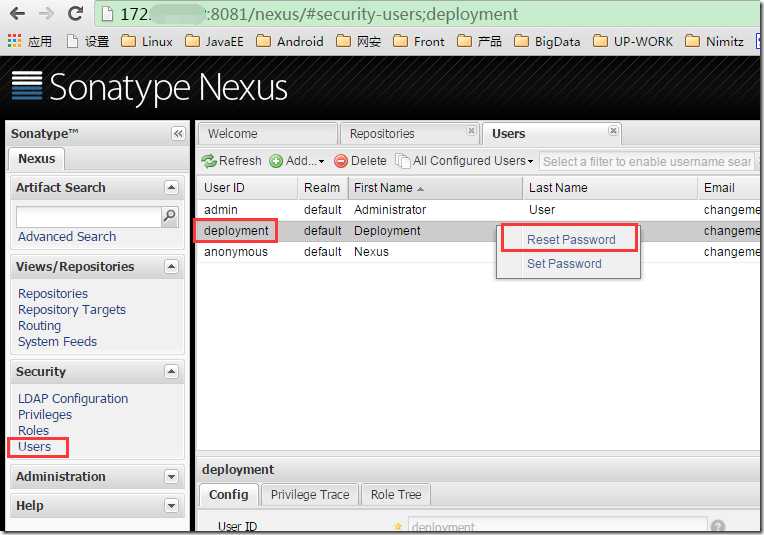Viewport: 764px width, 535px height.
Task: Switch to the Privilege Trace tab
Action: pos(310,495)
